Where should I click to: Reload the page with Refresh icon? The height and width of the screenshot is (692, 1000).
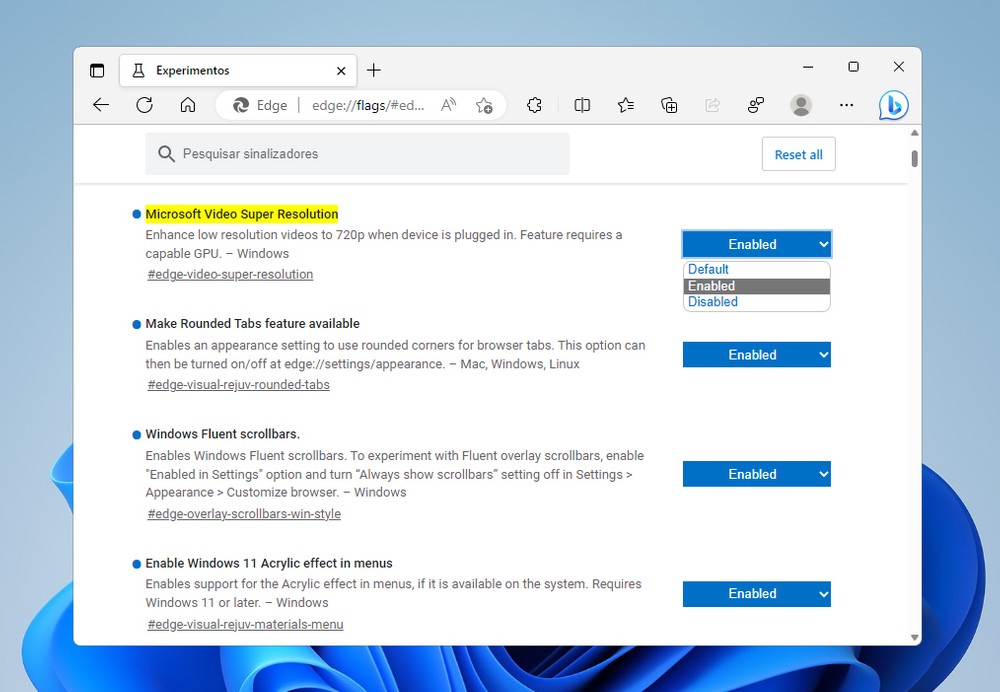(x=144, y=105)
